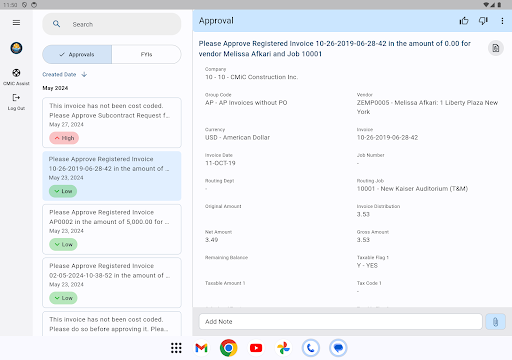Click the Add Note field

pyautogui.click(x=340, y=322)
